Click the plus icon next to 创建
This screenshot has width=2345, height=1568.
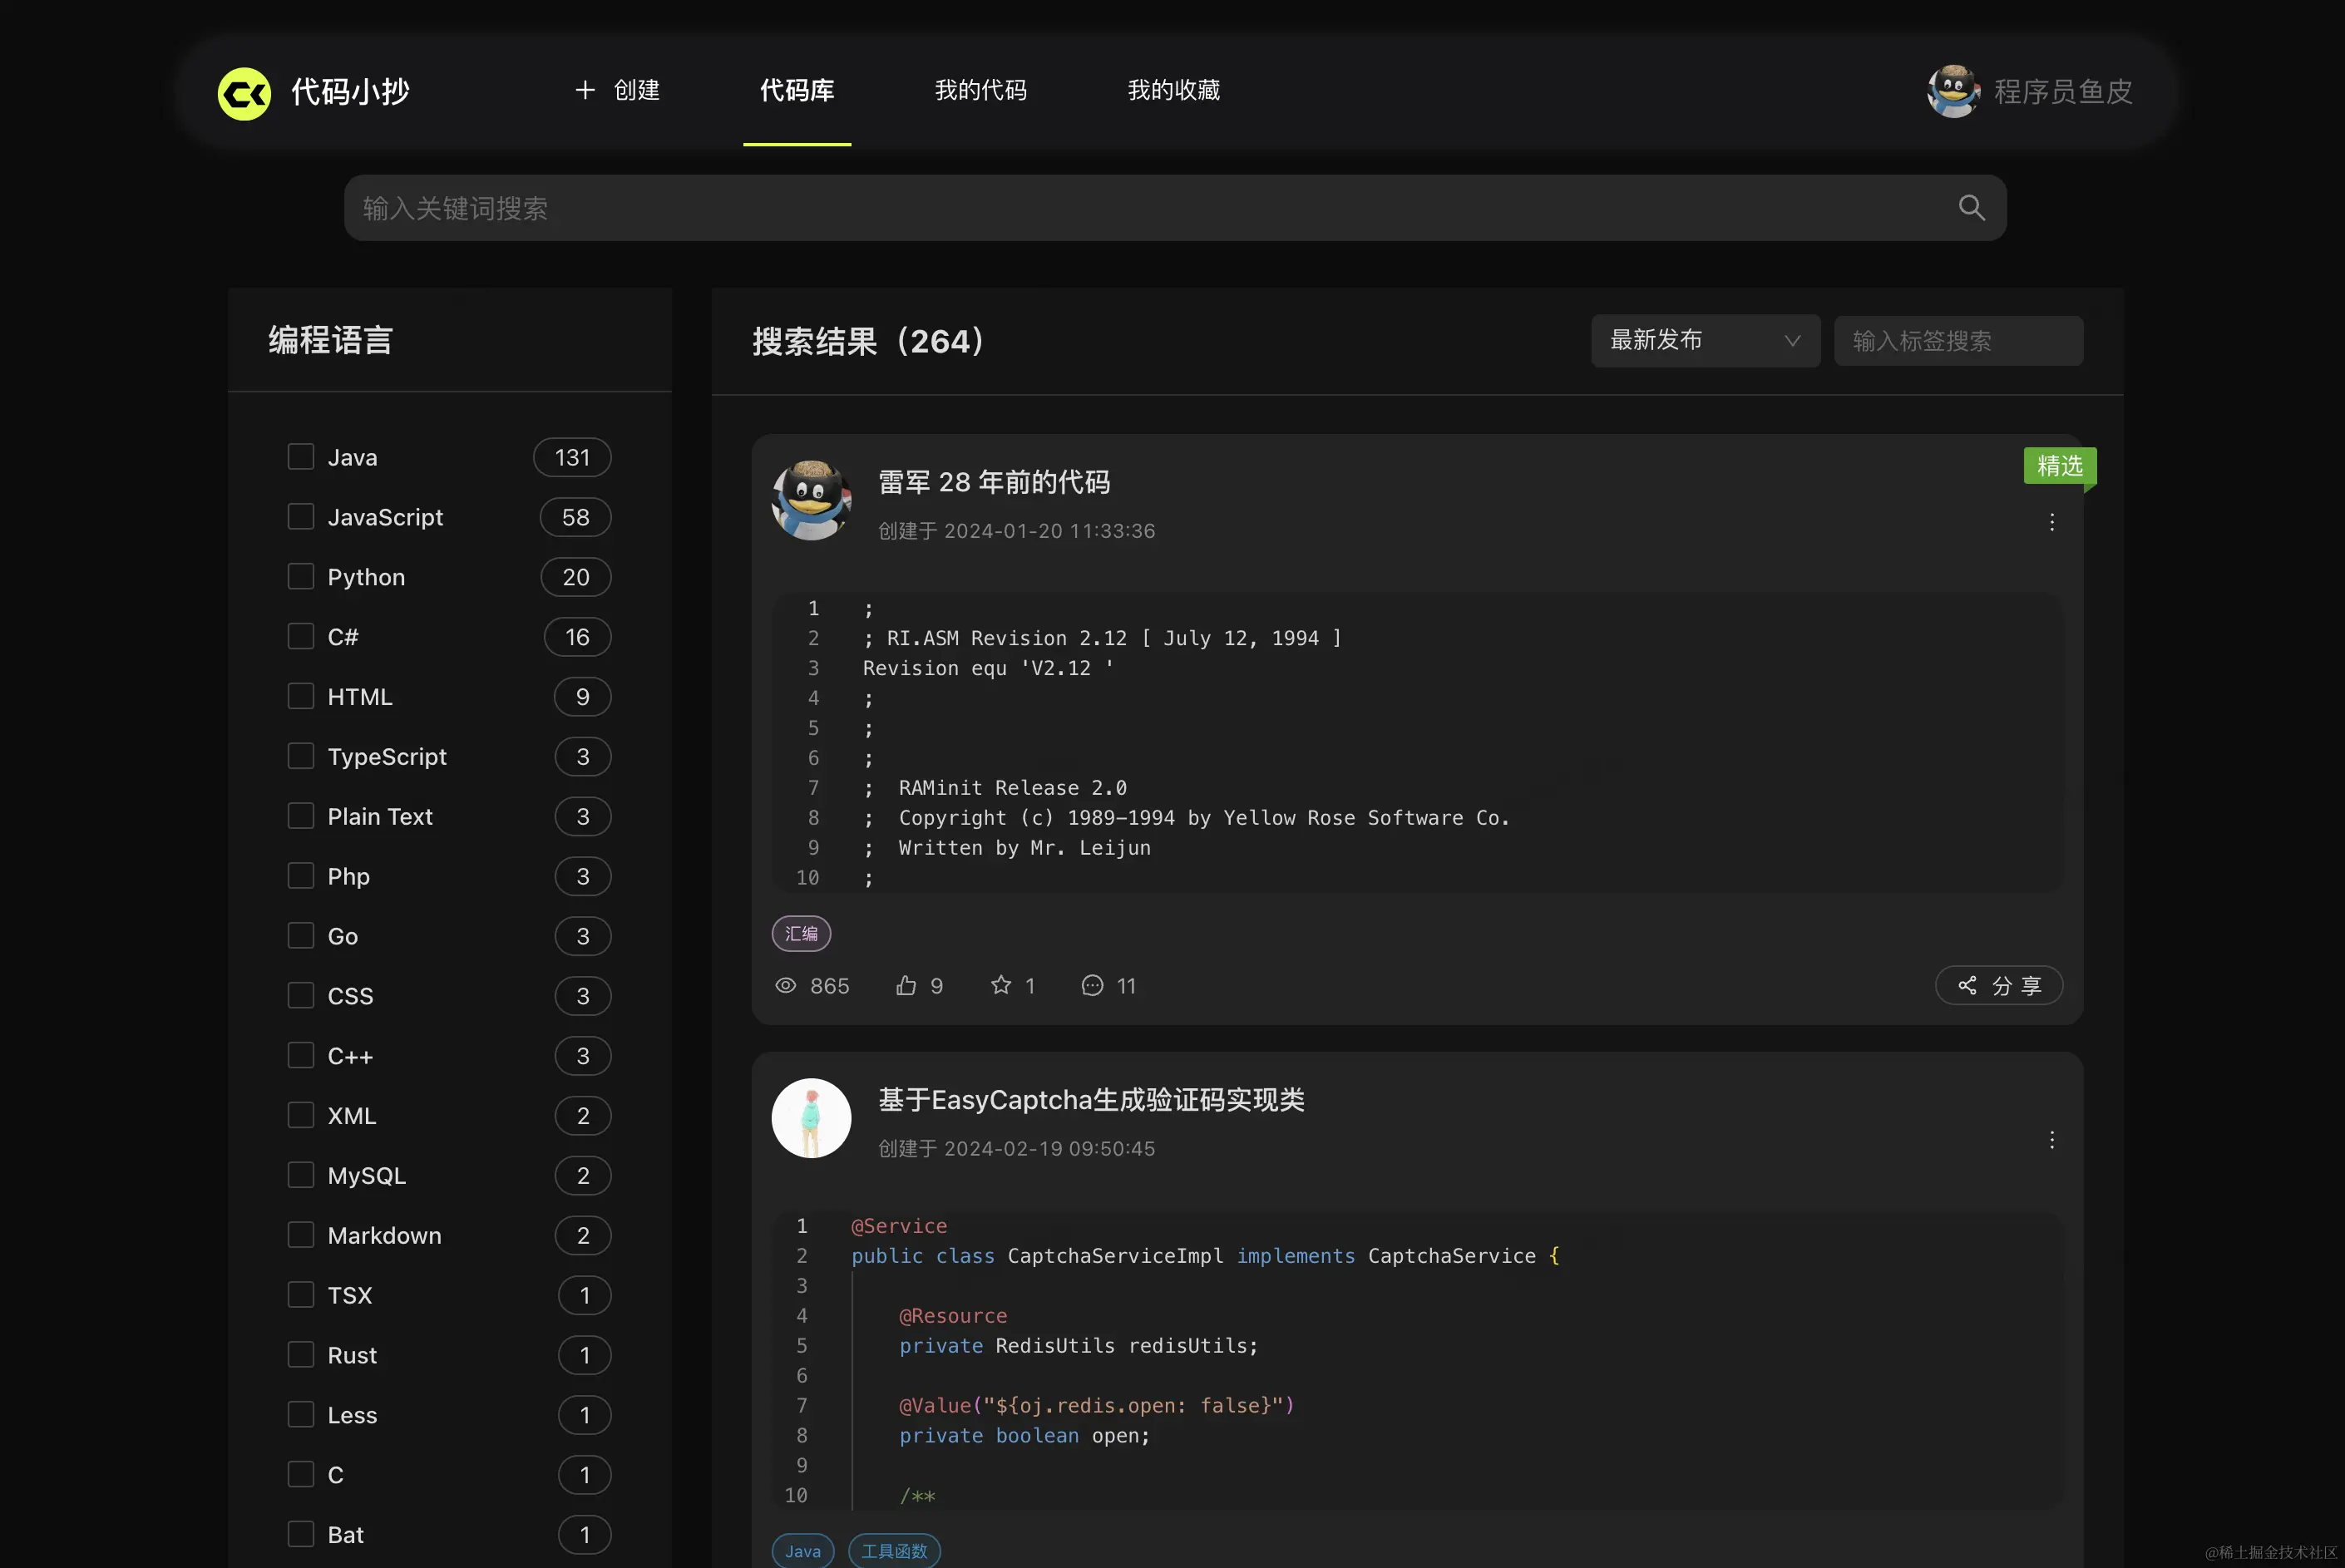[x=585, y=90]
